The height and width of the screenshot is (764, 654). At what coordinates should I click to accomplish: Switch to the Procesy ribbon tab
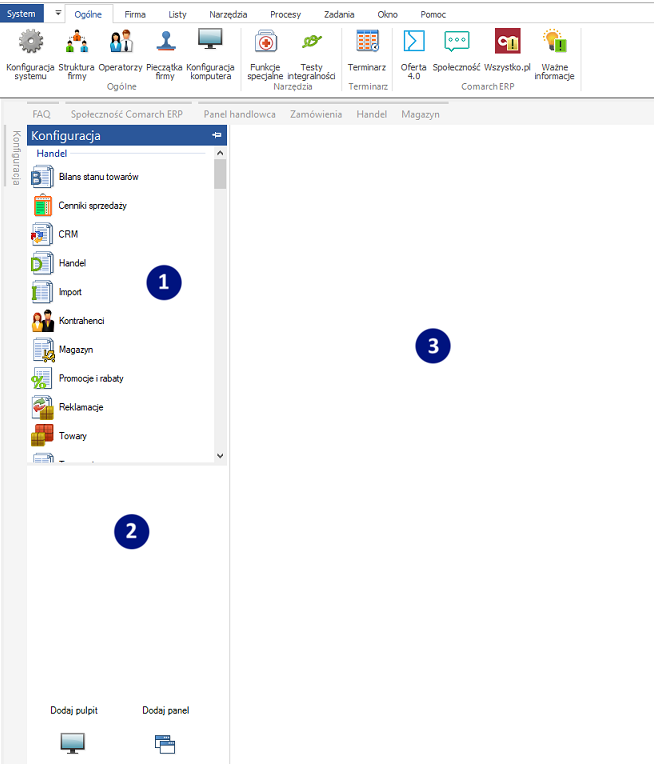(x=286, y=15)
